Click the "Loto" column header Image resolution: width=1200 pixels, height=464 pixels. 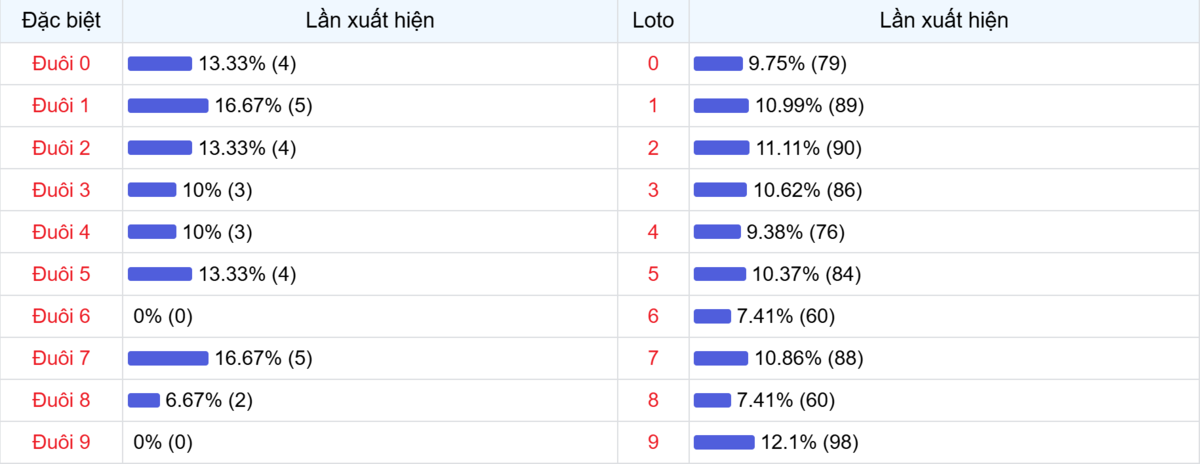click(x=653, y=20)
